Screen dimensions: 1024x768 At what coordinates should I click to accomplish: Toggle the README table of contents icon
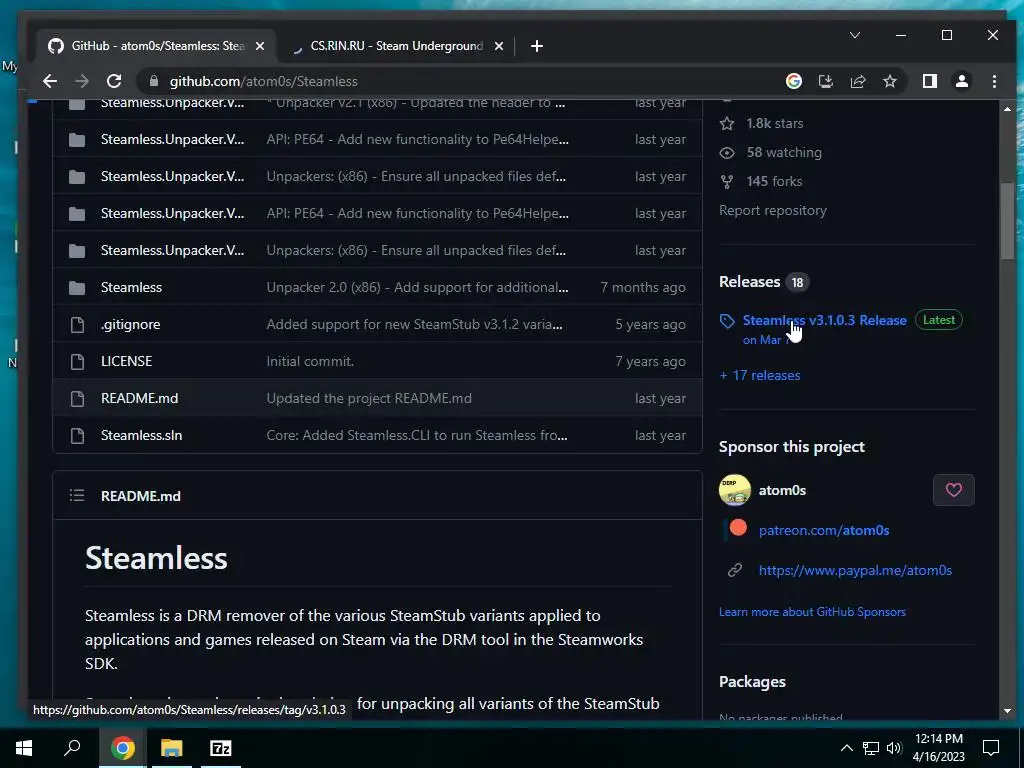click(x=77, y=496)
